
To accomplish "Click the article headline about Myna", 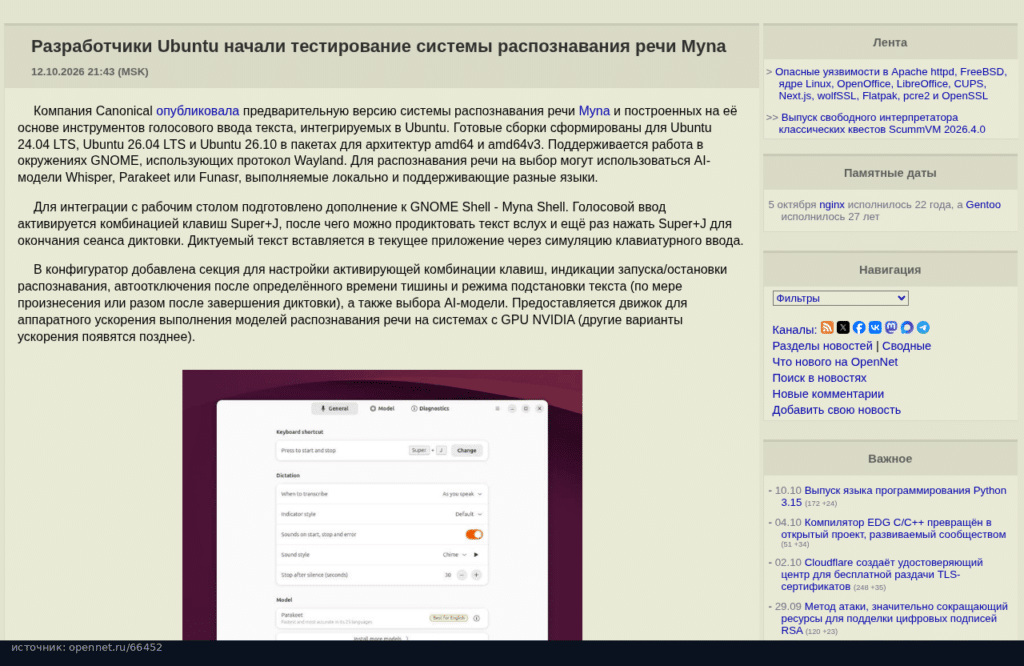I will pyautogui.click(x=378, y=46).
